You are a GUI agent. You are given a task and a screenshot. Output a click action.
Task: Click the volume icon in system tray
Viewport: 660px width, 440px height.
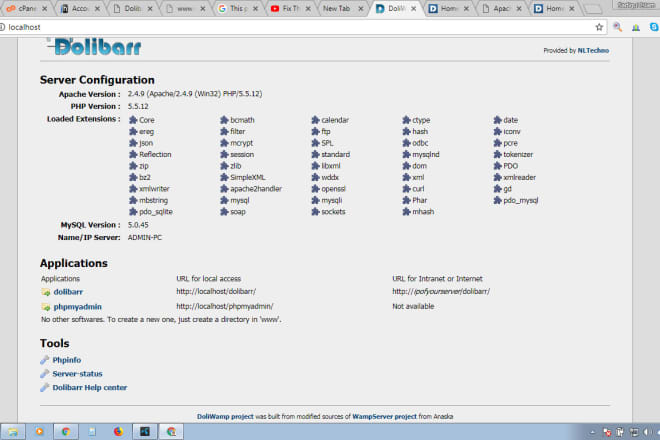coord(647,432)
